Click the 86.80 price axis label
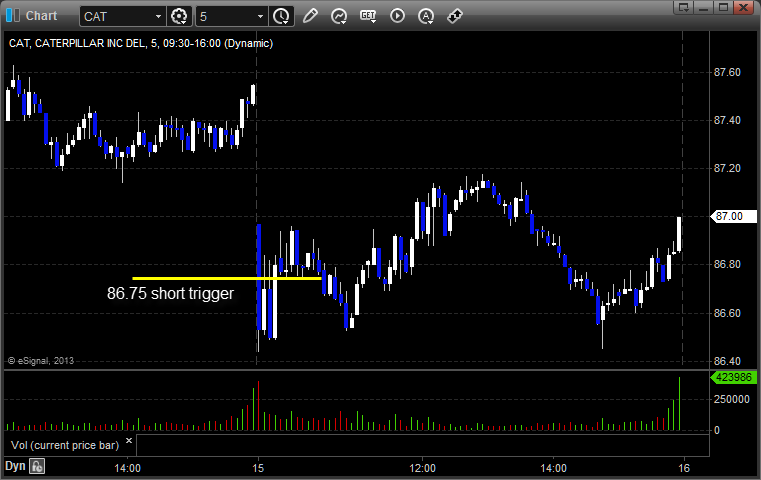761x480 pixels. (x=727, y=265)
